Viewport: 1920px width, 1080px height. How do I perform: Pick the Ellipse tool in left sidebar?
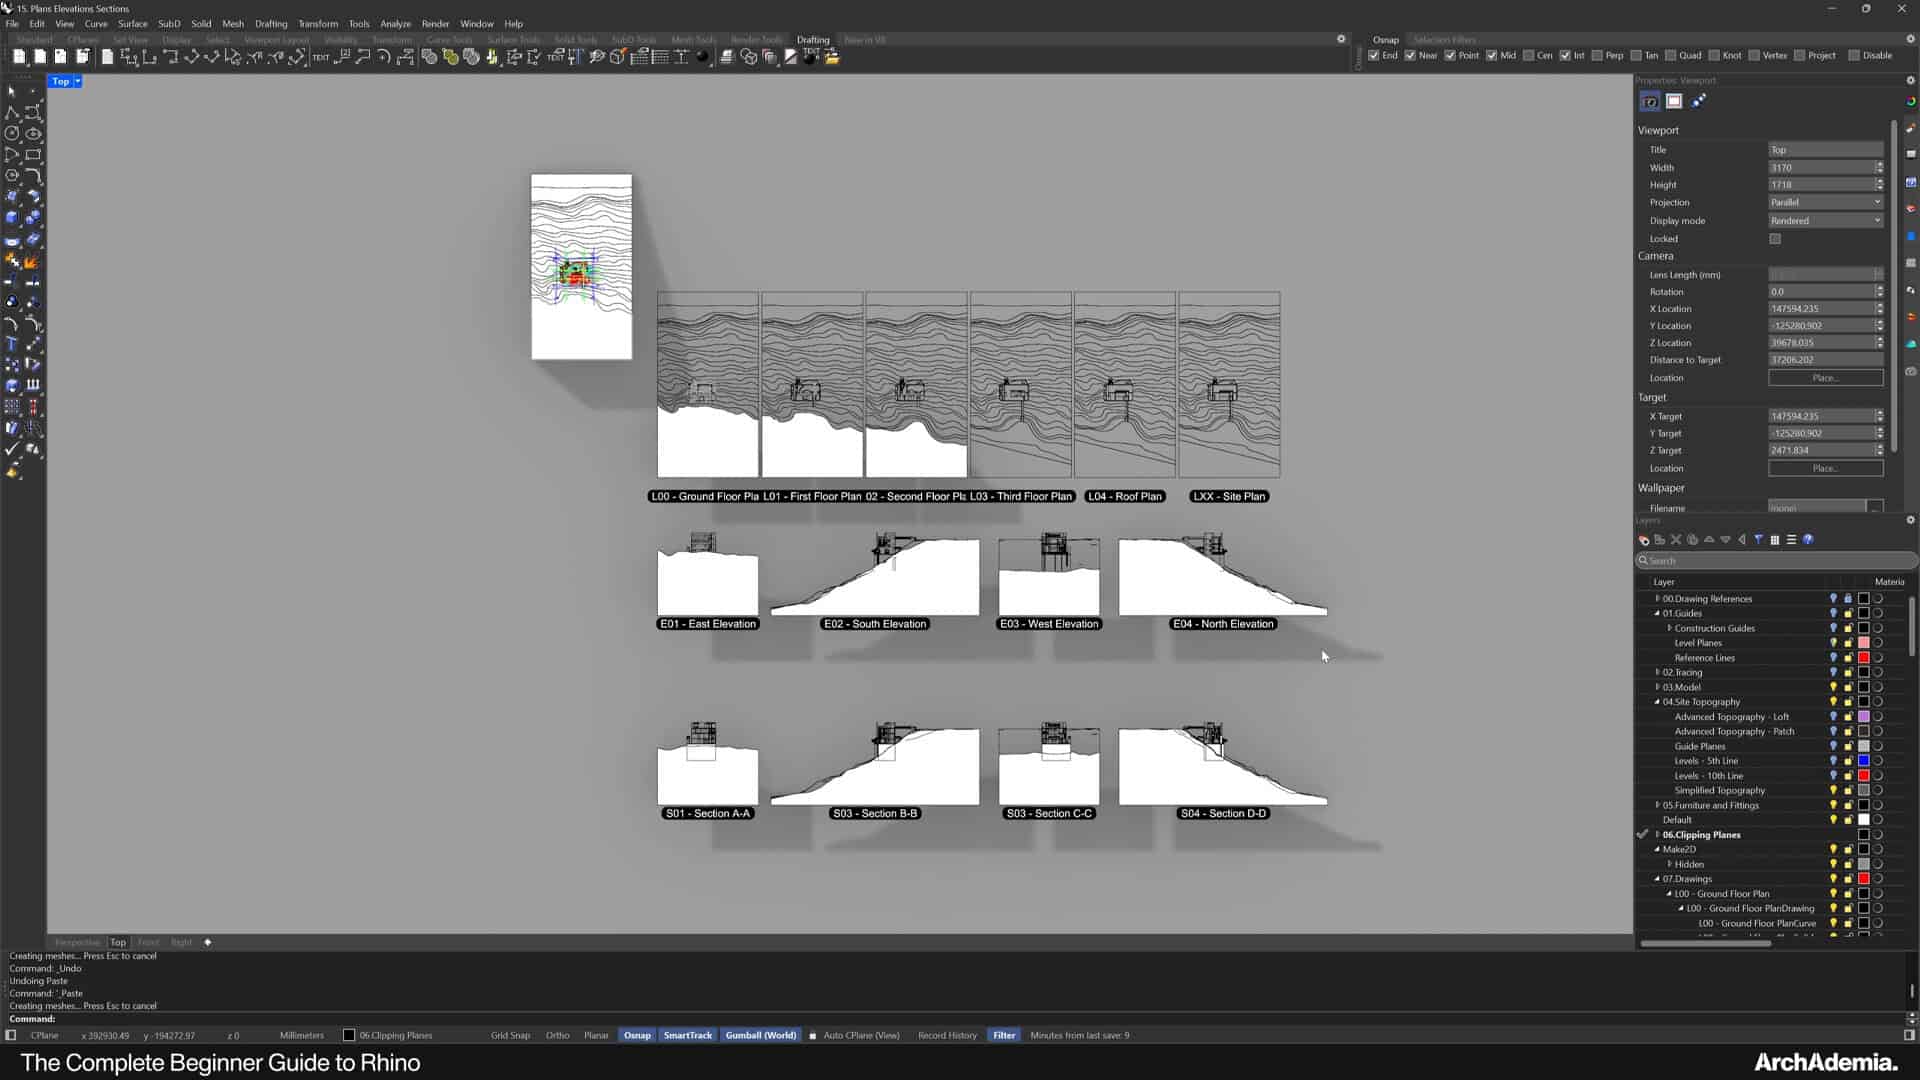pos(33,133)
